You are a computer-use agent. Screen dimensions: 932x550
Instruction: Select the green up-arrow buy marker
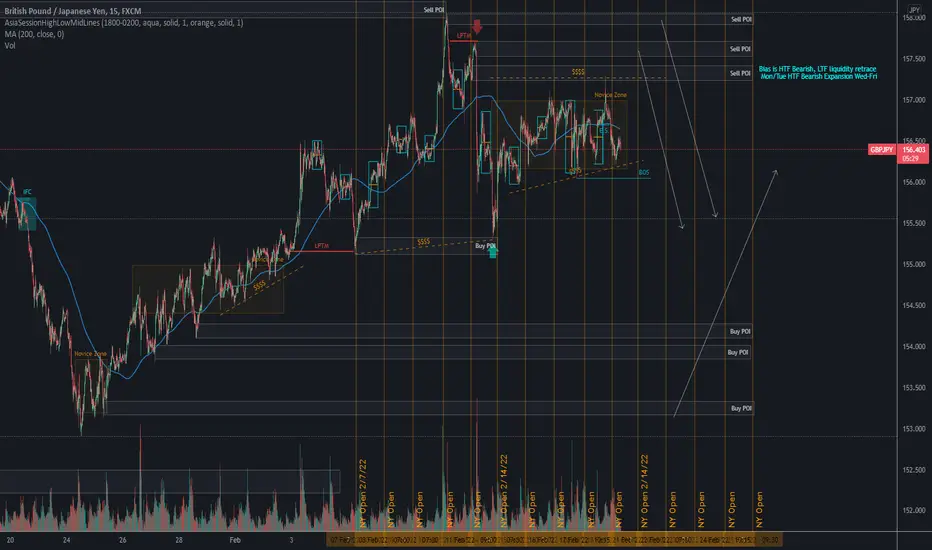[493, 252]
